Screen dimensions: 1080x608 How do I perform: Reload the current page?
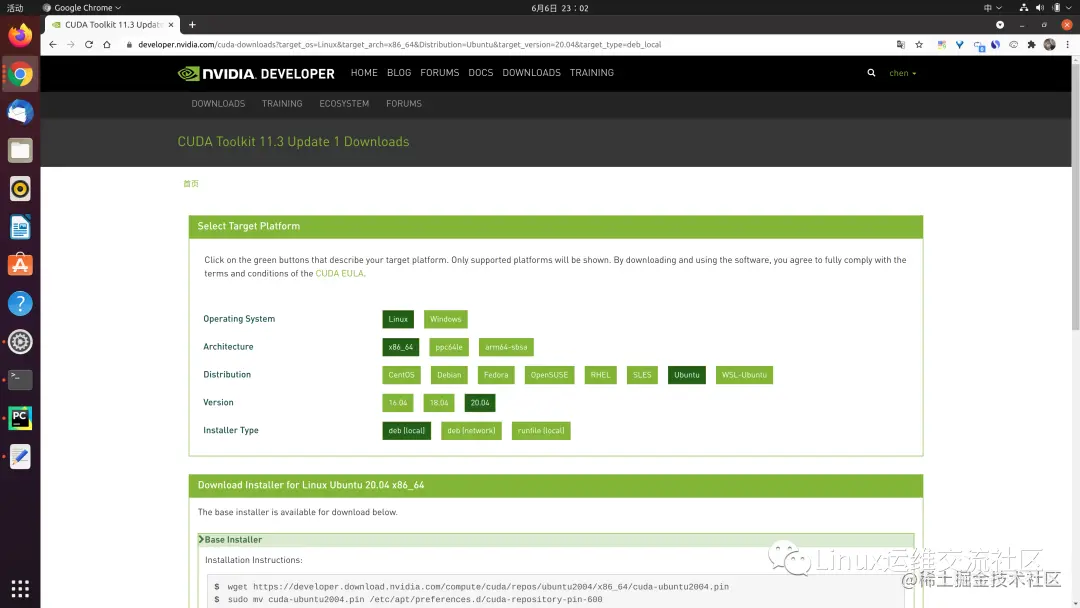click(x=89, y=44)
